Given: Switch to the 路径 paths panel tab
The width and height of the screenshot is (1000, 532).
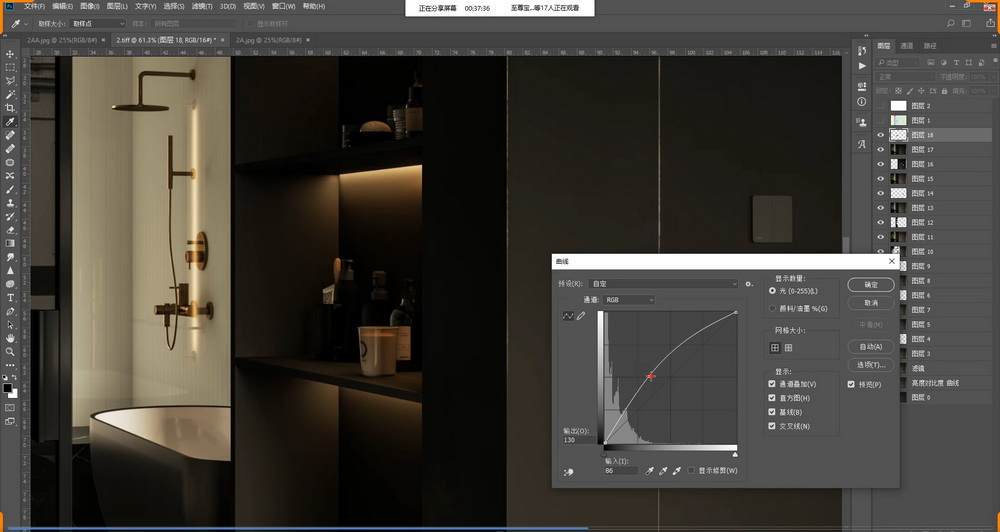Looking at the screenshot, I should click(930, 46).
